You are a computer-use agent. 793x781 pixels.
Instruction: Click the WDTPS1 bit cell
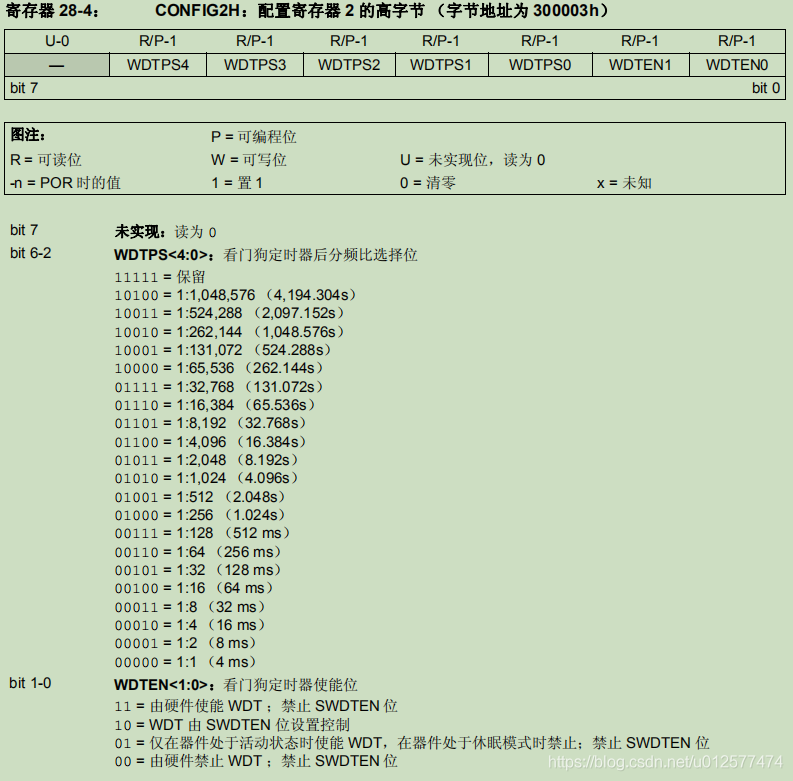(442, 65)
